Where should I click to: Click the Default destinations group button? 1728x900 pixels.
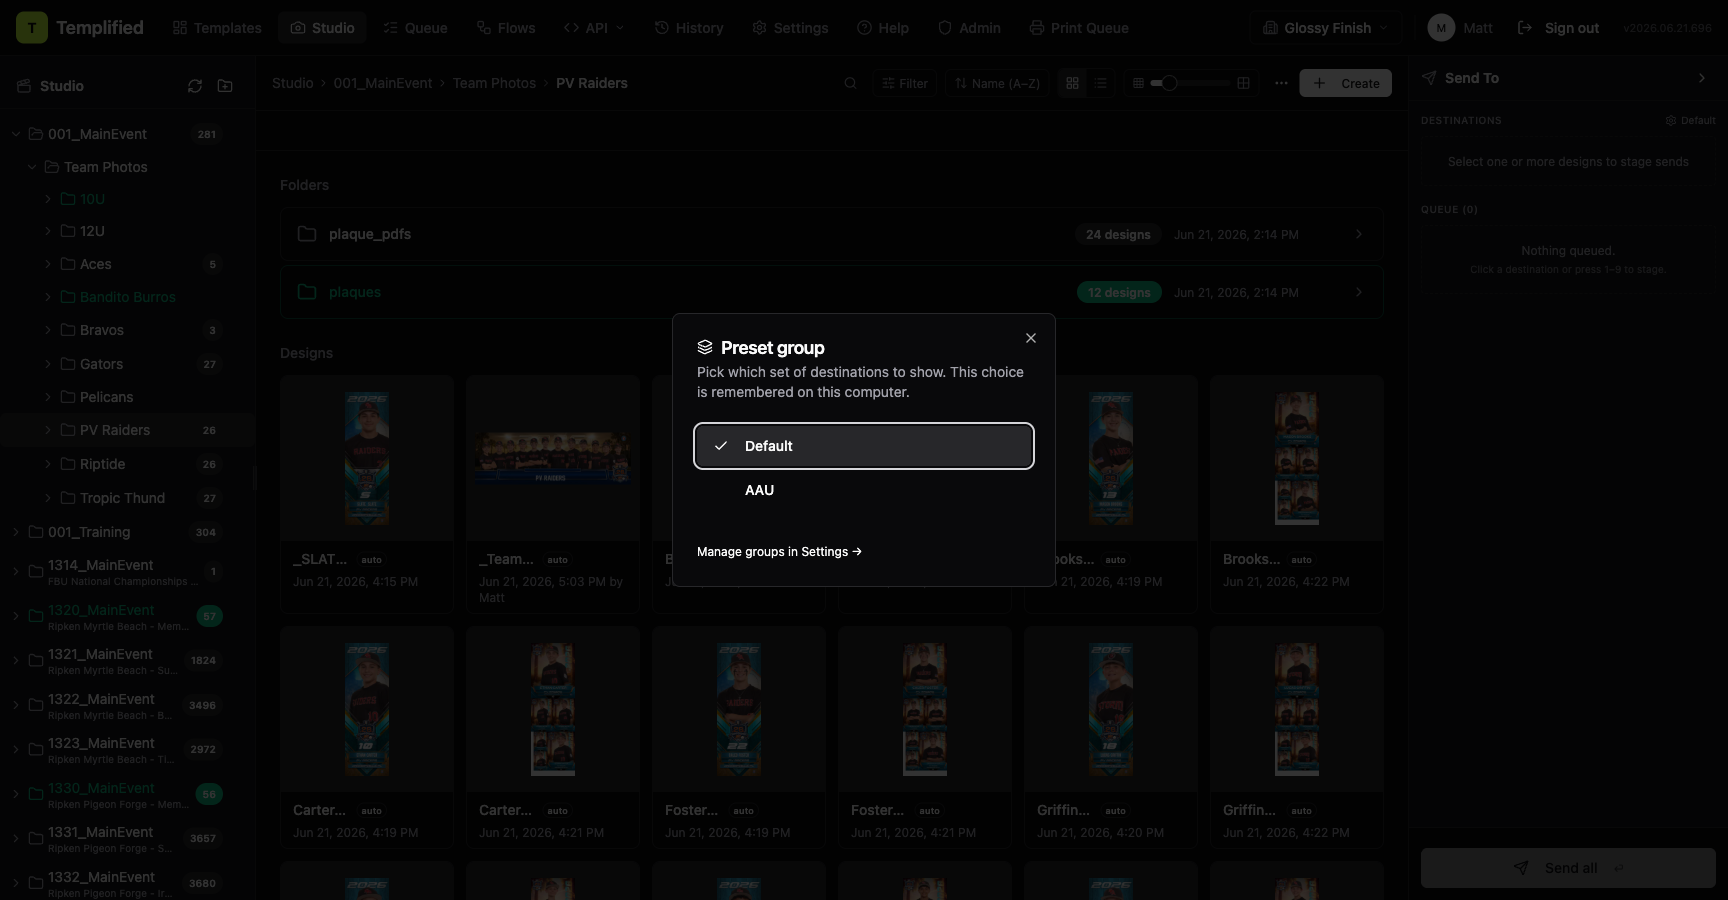coord(1690,120)
